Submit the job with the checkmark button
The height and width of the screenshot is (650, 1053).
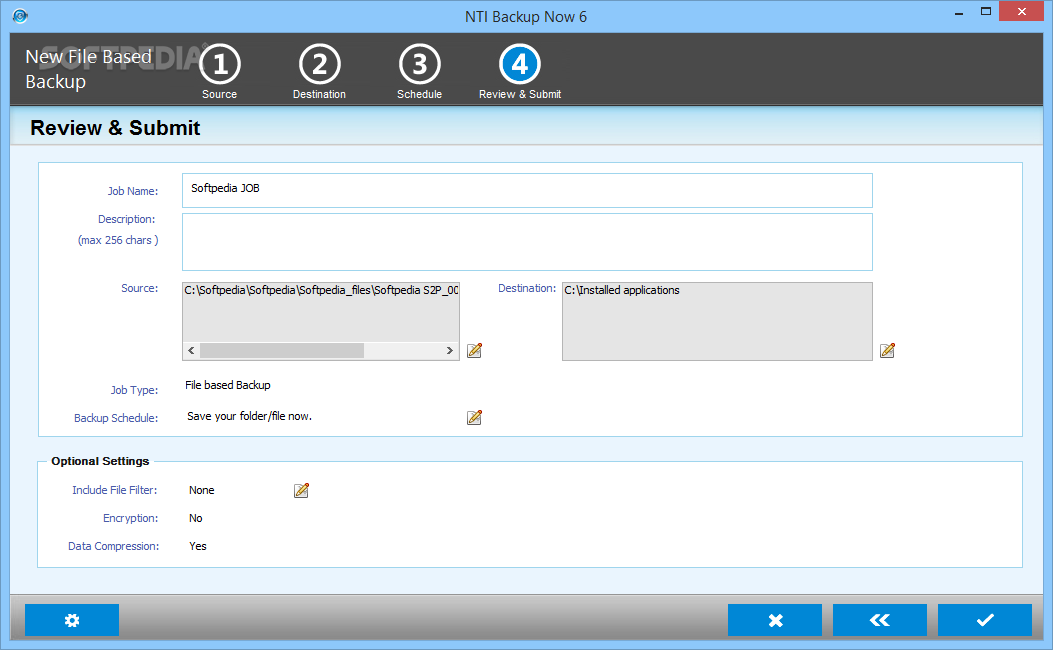[985, 620]
